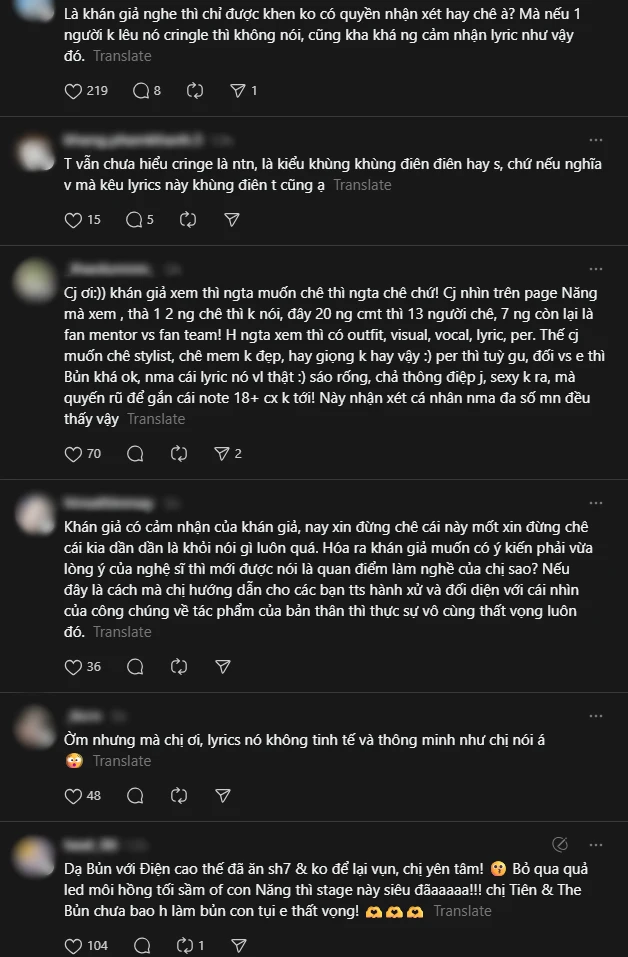Share the top comment with 1 share
The height and width of the screenshot is (957, 628).
pos(237,91)
